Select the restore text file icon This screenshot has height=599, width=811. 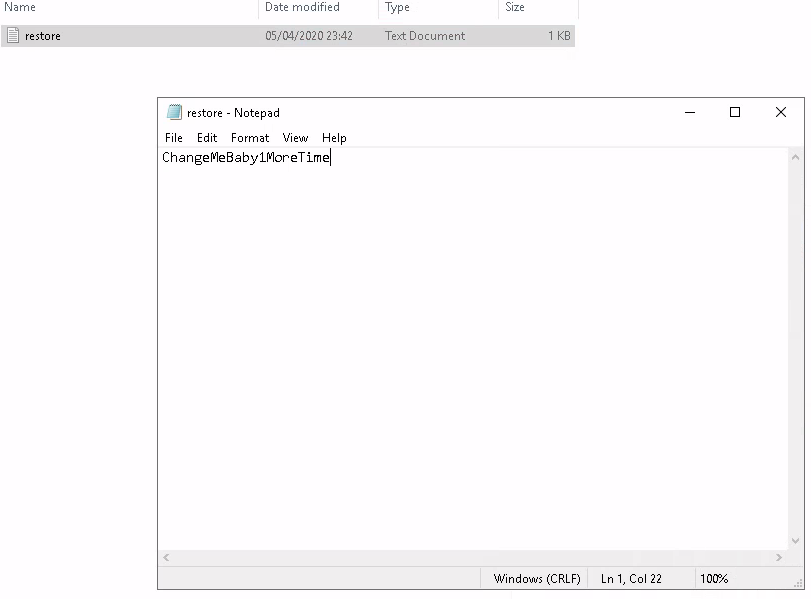point(13,36)
